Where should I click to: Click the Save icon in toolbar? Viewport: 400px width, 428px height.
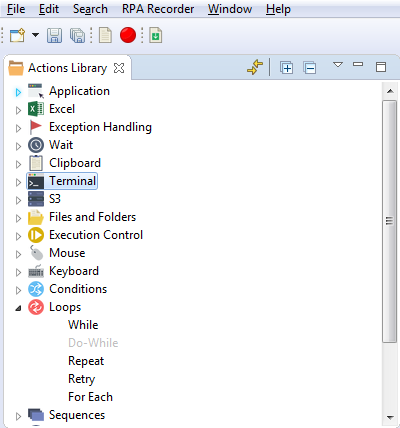pyautogui.click(x=54, y=35)
